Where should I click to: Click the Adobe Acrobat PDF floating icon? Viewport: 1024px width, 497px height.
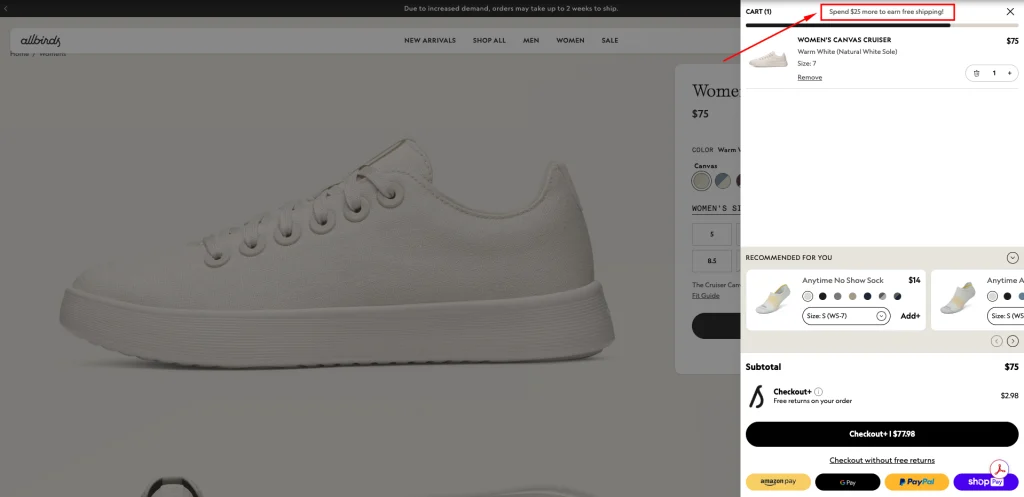pos(1000,470)
